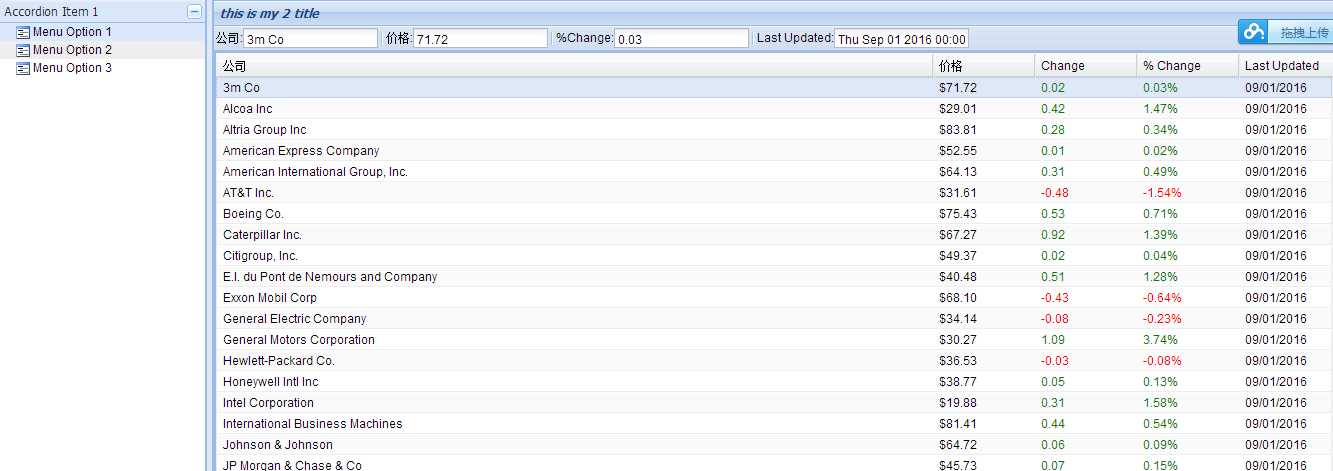Click the -1.54% change cell

tap(1163, 193)
